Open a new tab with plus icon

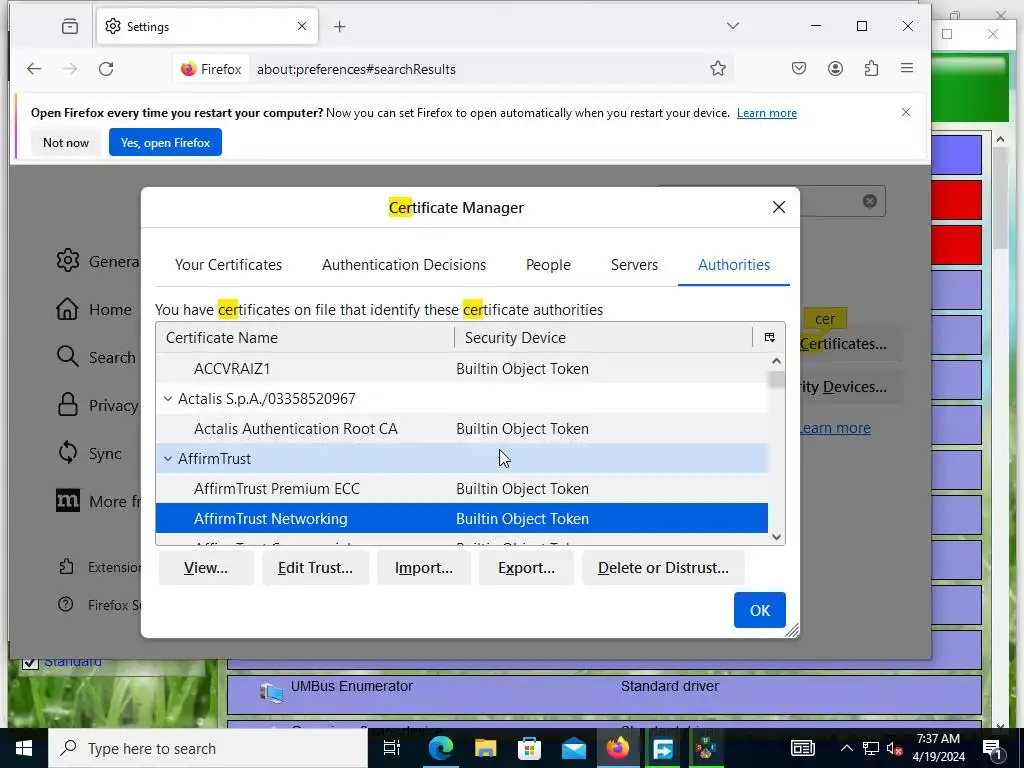coord(340,26)
